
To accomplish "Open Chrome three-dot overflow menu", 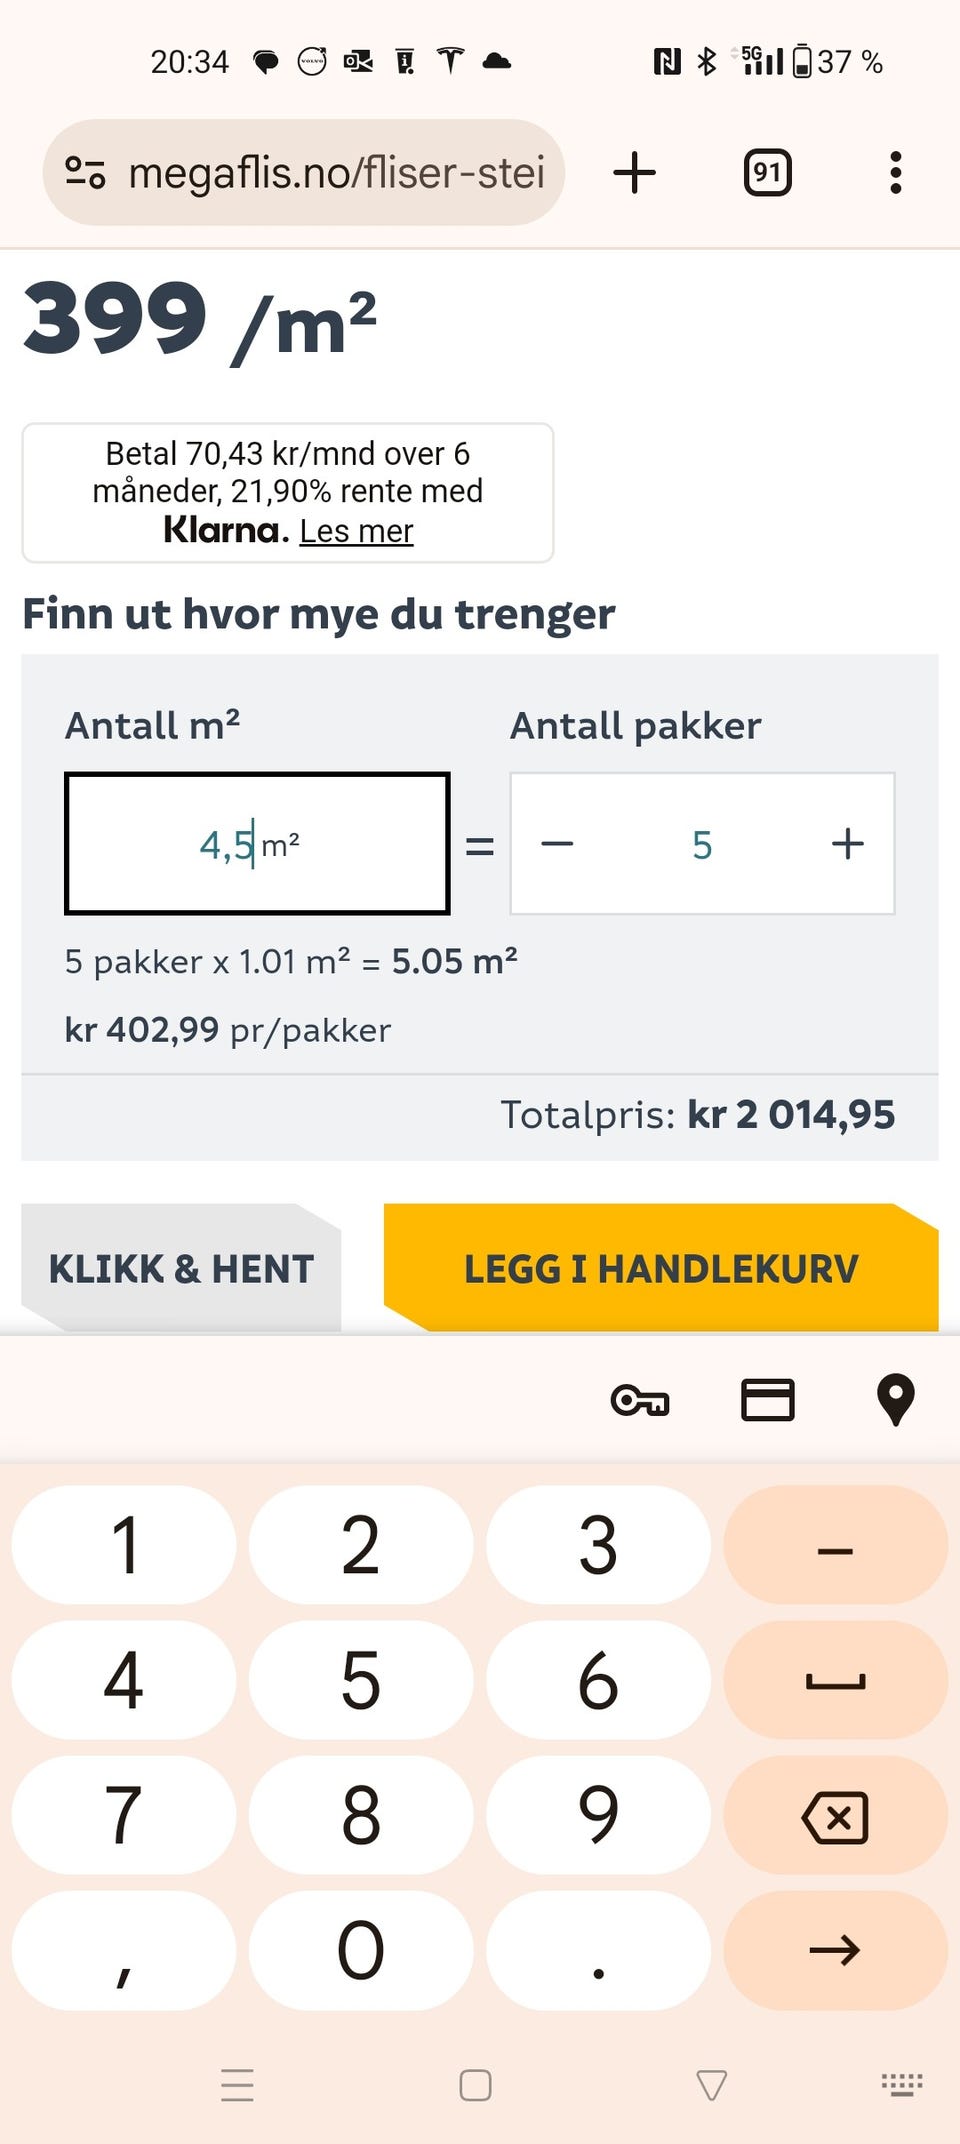I will click(895, 173).
